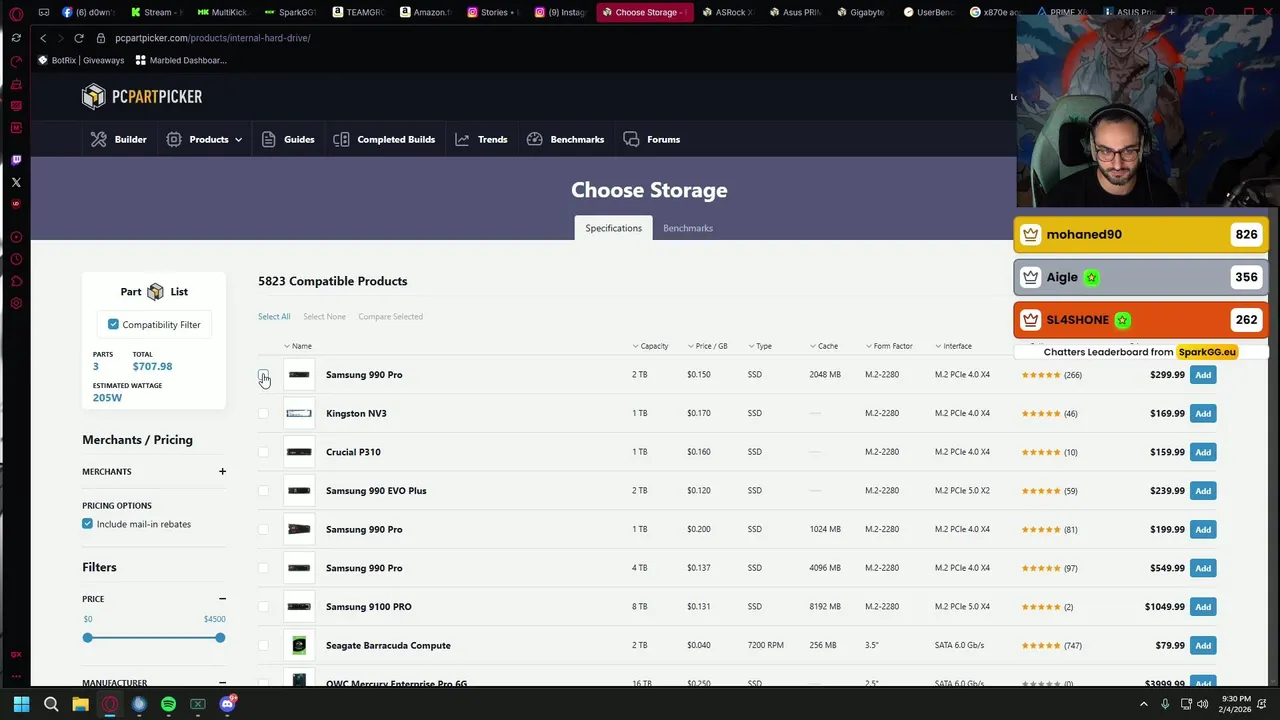Sort by Form Factor column
This screenshot has height=720, width=1280.
point(889,346)
